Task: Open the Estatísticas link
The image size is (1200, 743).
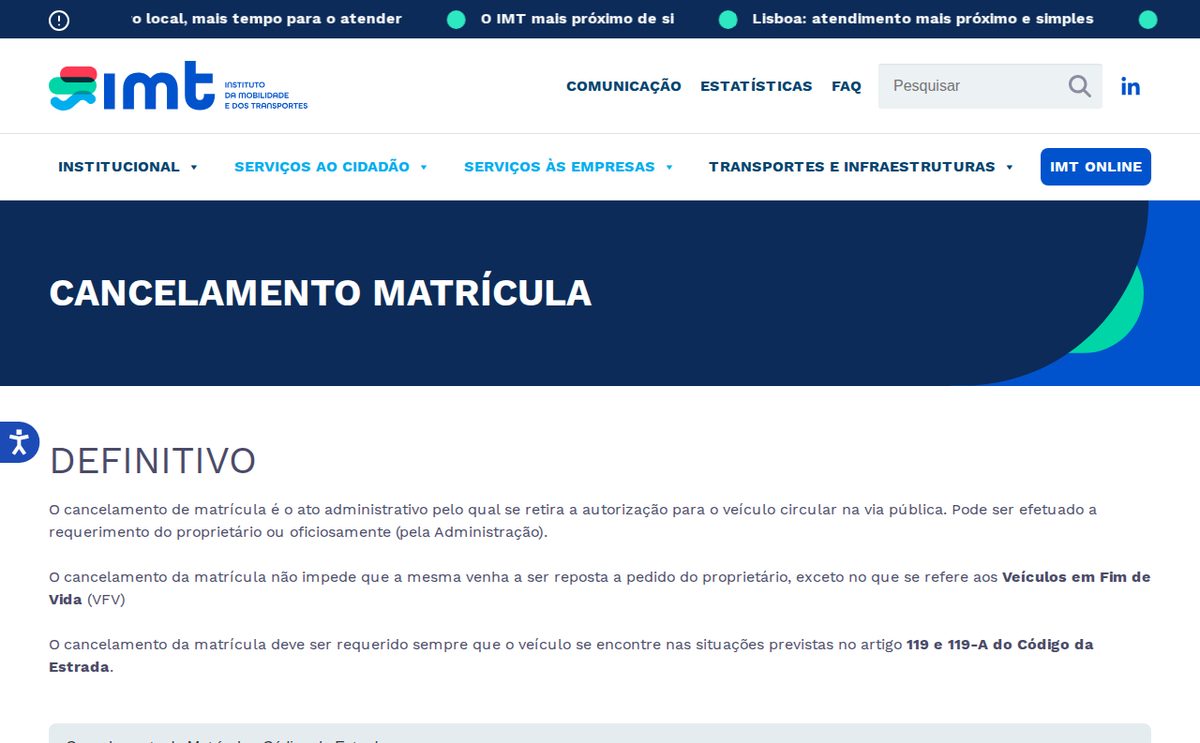Action: (x=756, y=86)
